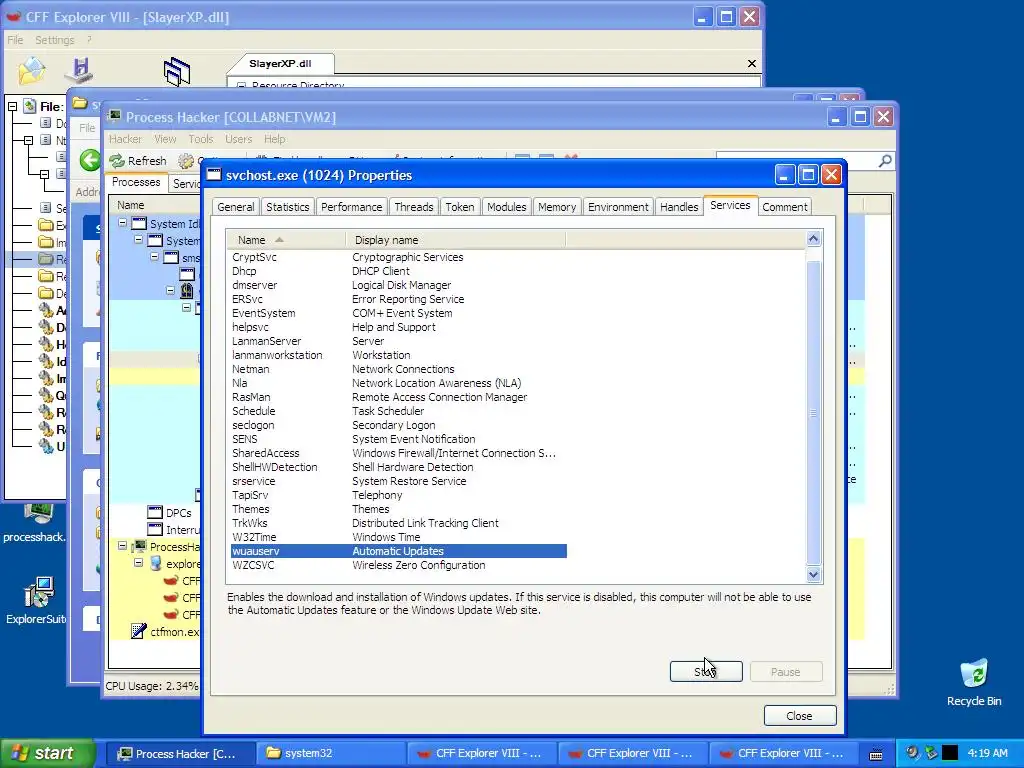
Task: Click the services list scrollbar down arrow
Action: coord(813,575)
